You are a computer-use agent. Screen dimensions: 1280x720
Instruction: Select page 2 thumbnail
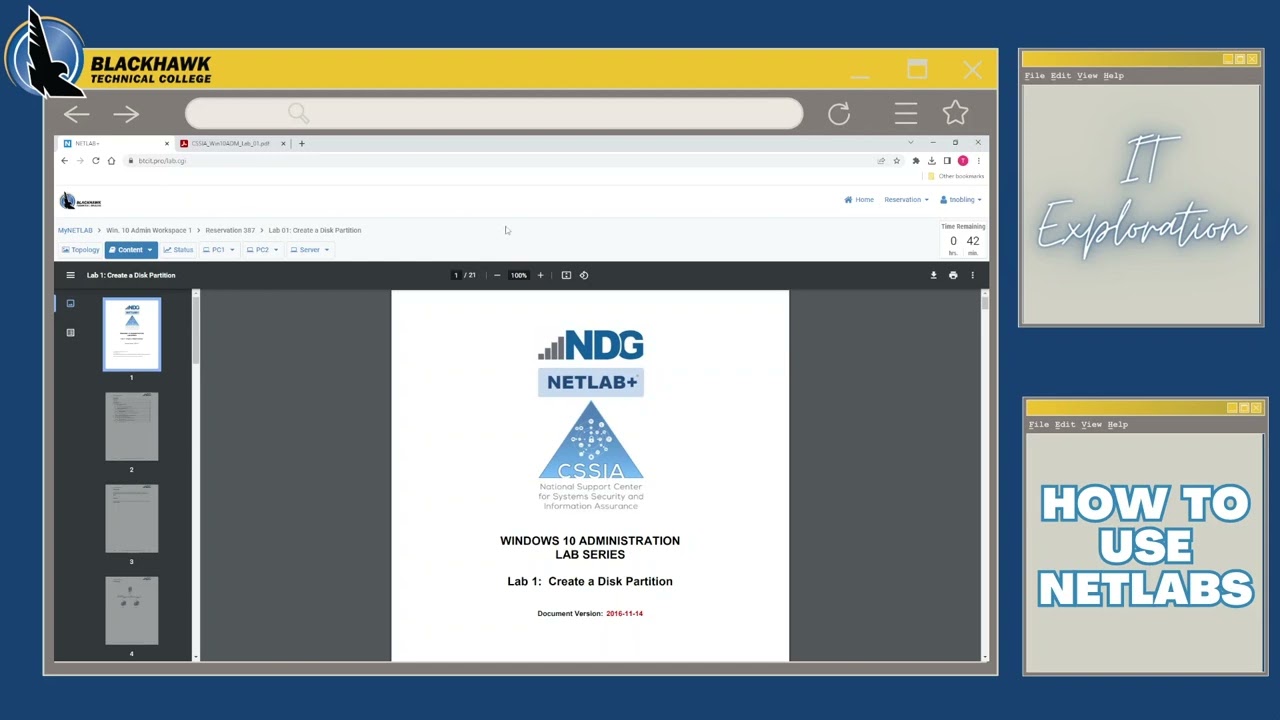tap(132, 427)
